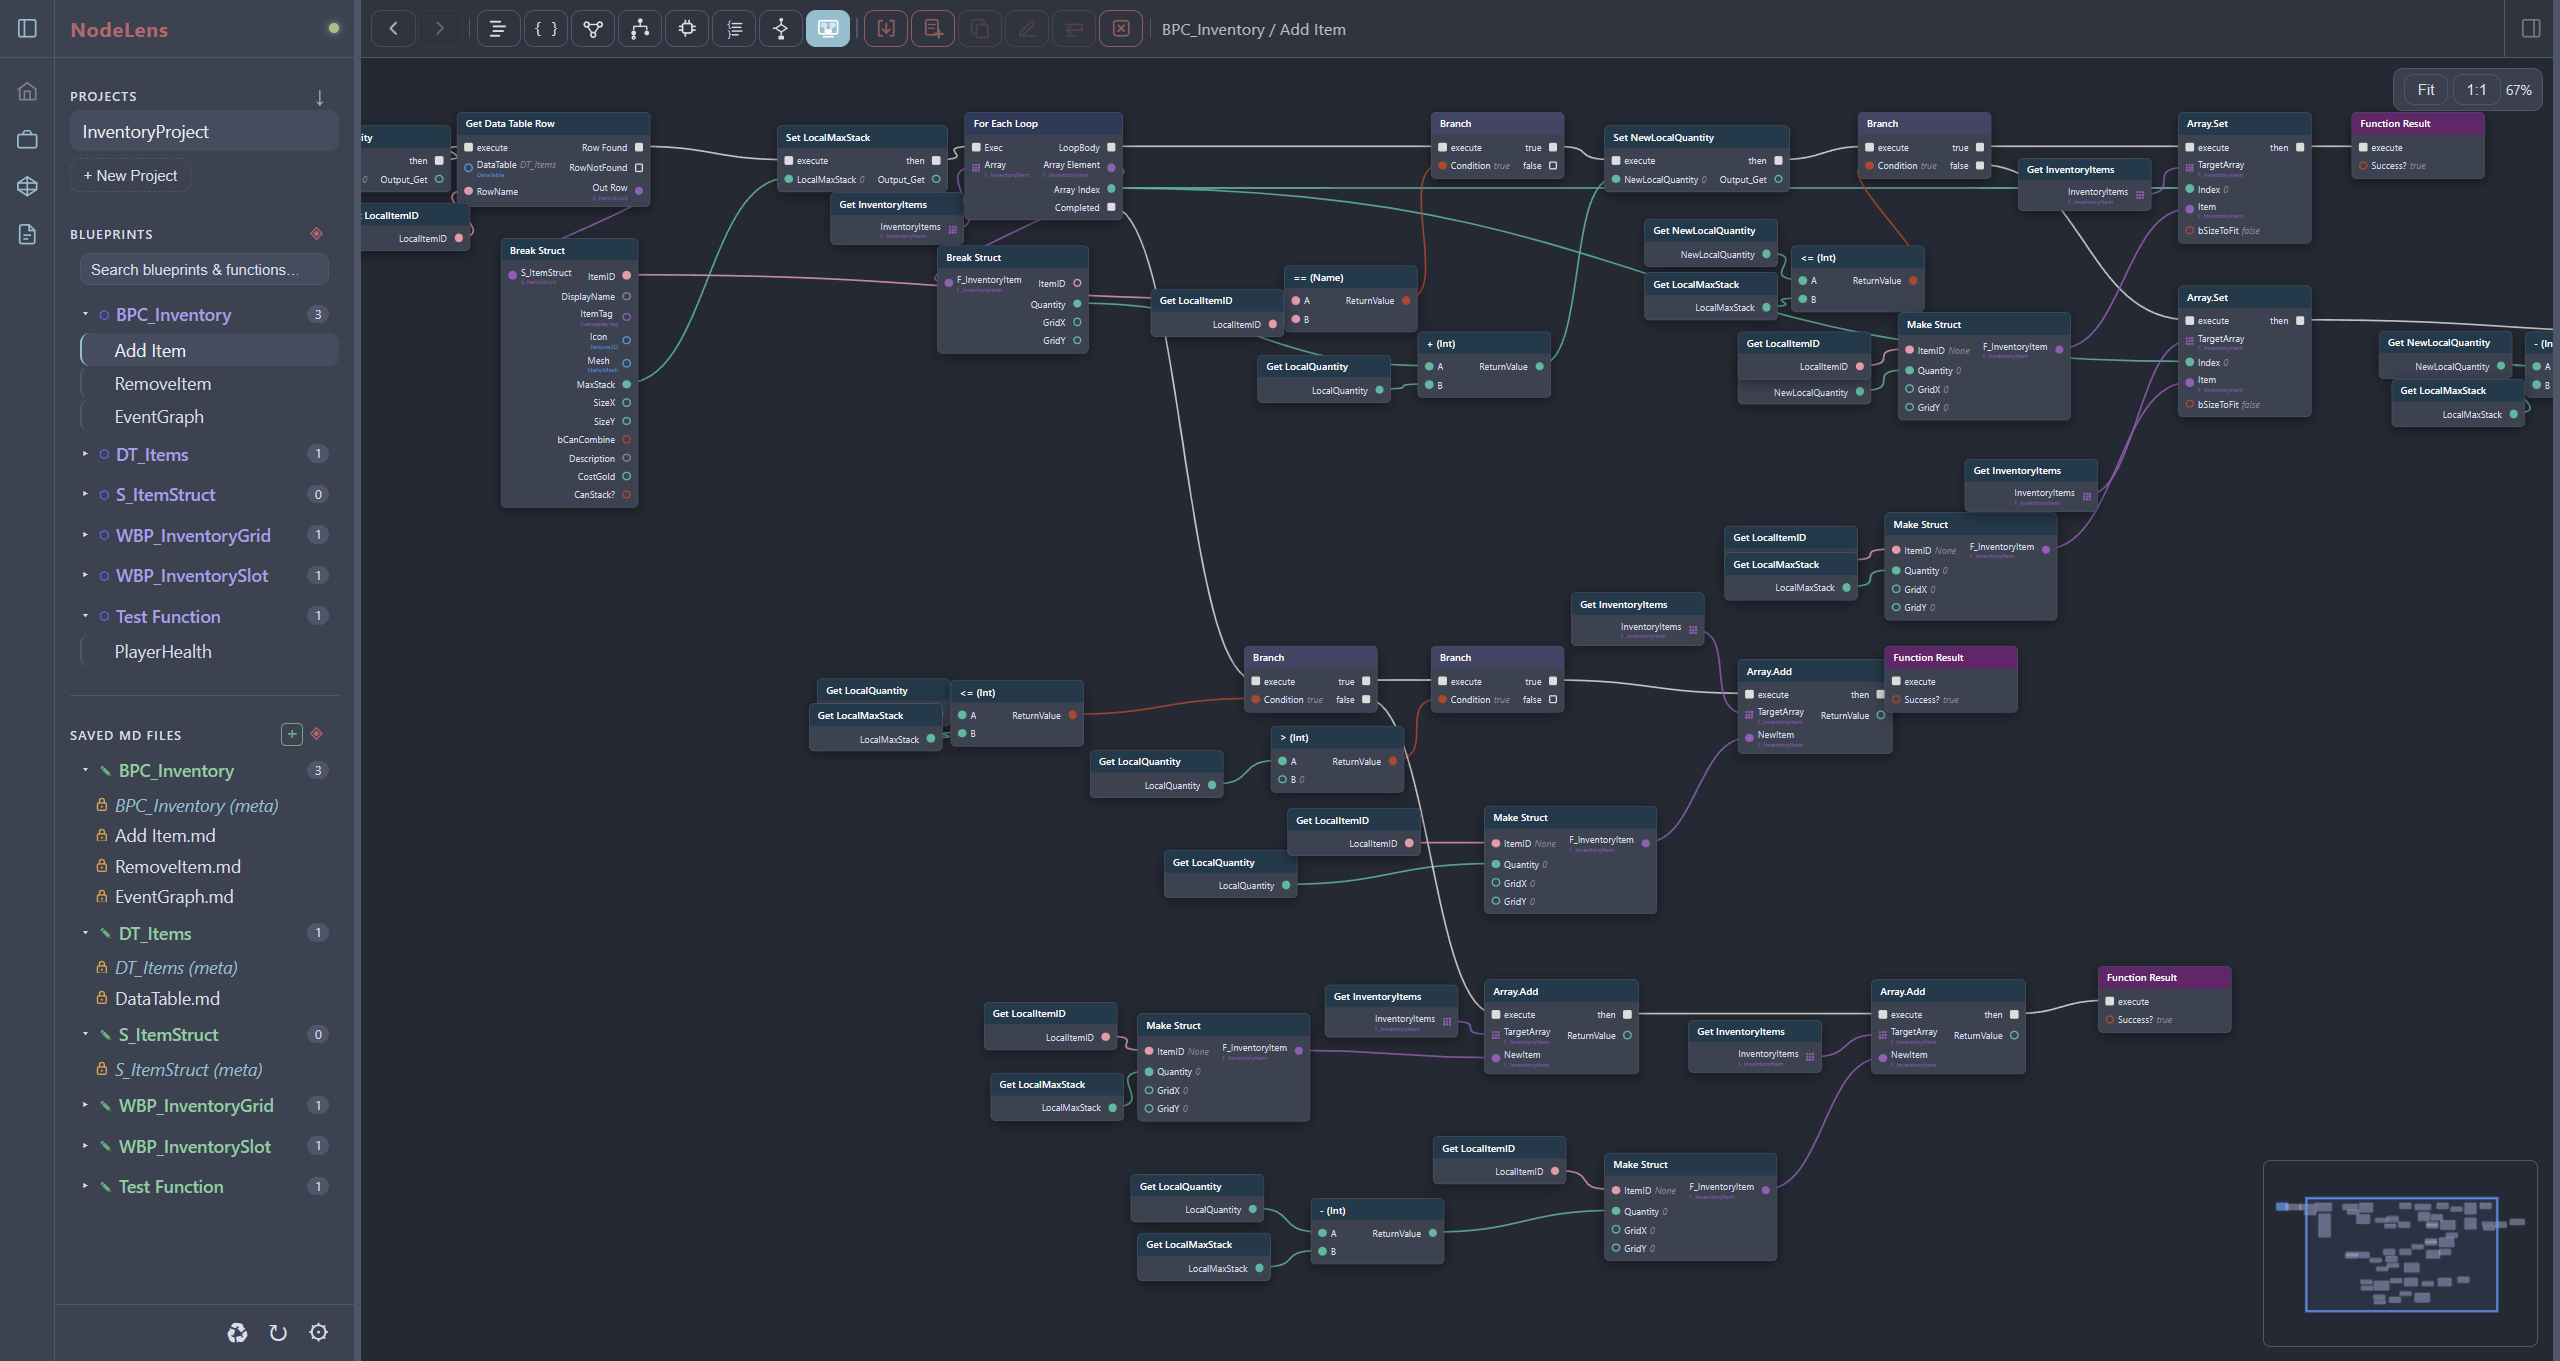Open the 3D cube blueprints icon
This screenshot has height=1361, width=2560.
coord(28,186)
